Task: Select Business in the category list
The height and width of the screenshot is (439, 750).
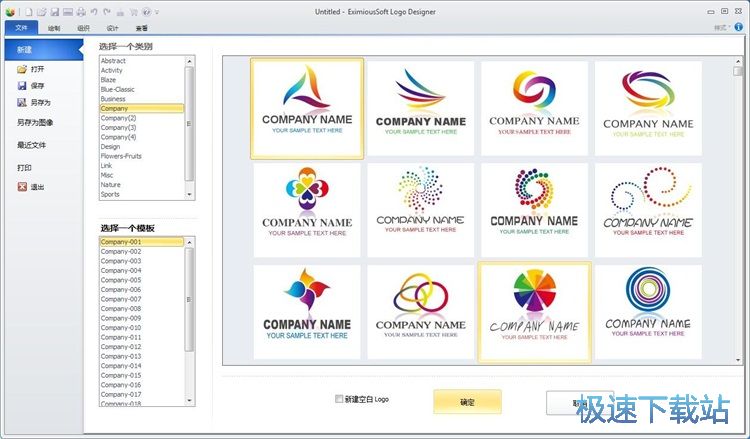Action: [x=142, y=99]
